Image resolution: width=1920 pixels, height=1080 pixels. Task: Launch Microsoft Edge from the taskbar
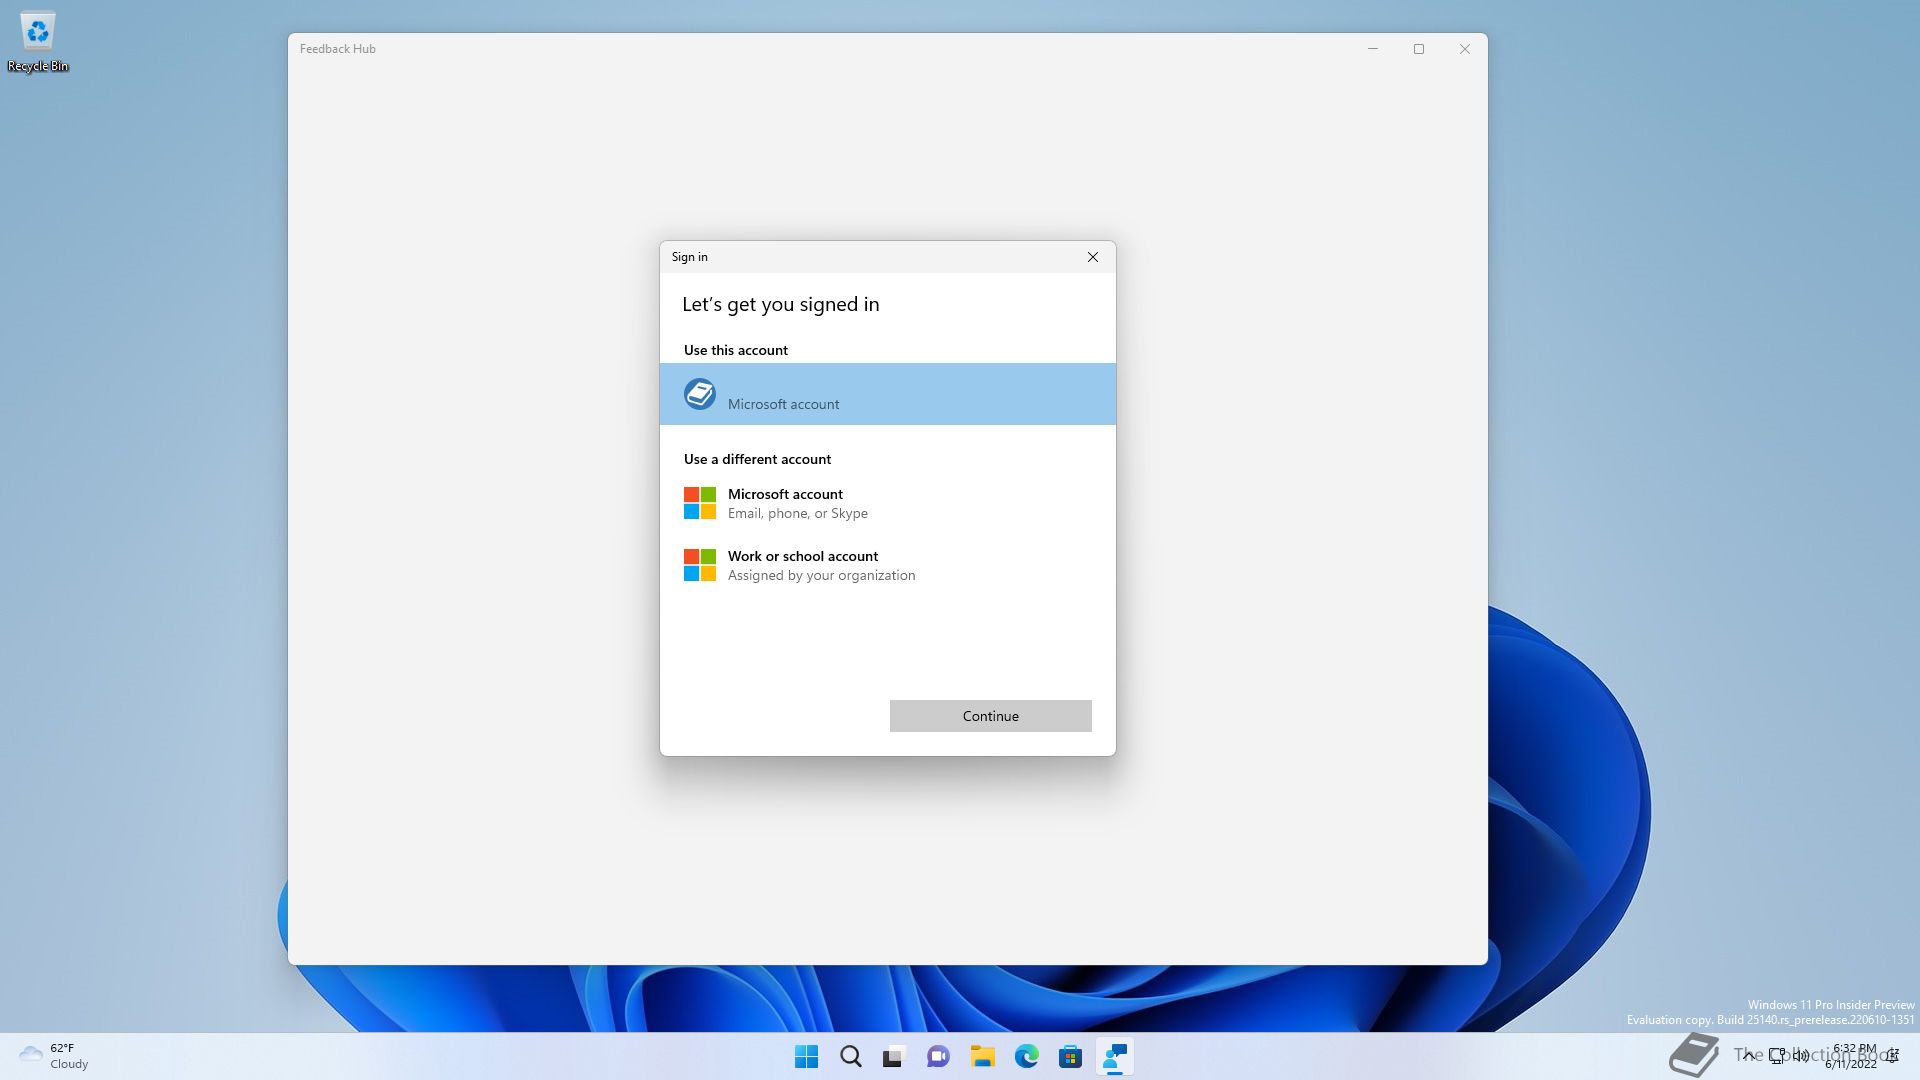[1026, 1057]
